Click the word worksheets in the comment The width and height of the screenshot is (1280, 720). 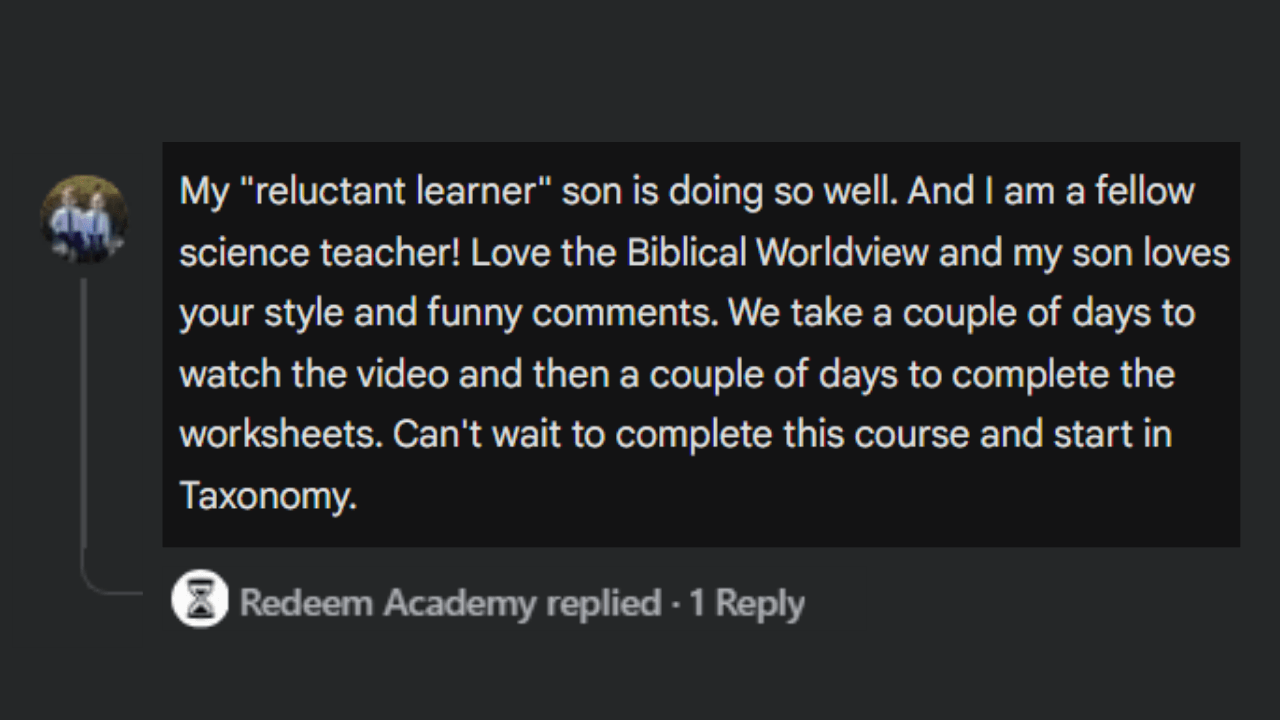click(x=281, y=435)
